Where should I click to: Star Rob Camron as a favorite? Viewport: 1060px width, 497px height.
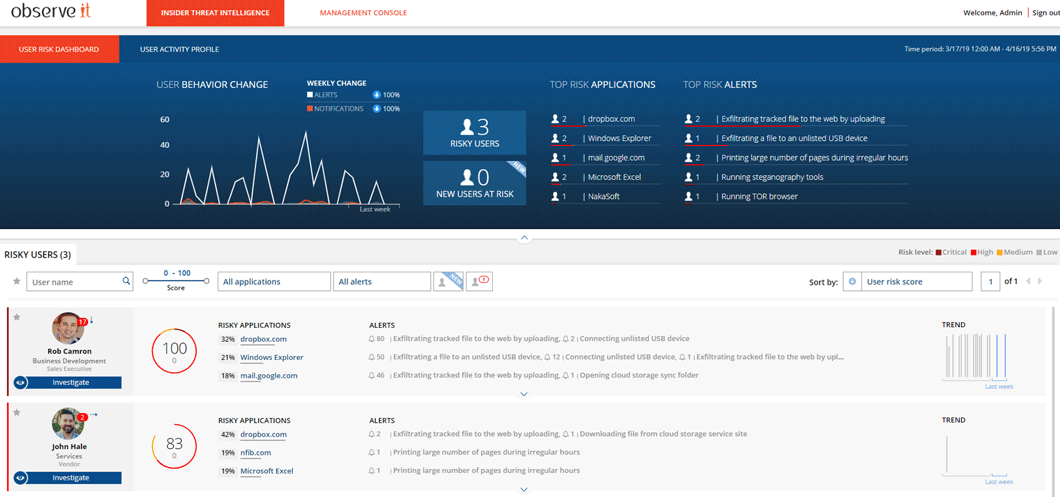[17, 317]
